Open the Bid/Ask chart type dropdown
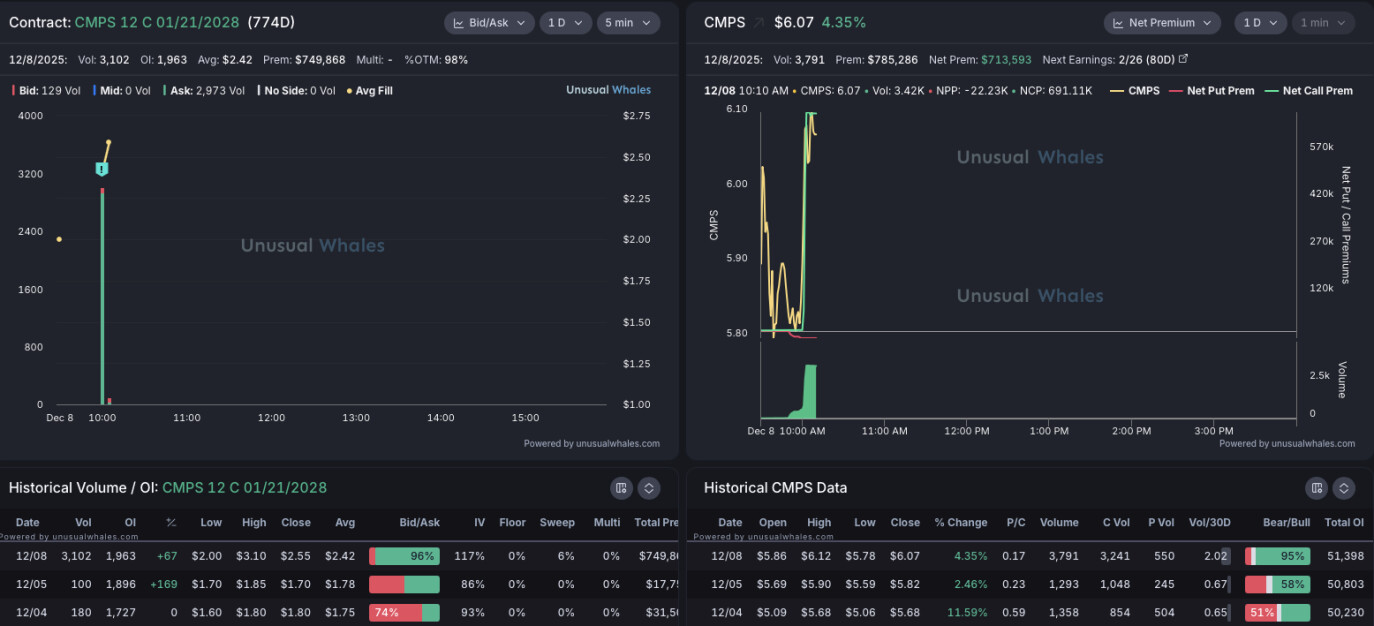 (x=488, y=23)
